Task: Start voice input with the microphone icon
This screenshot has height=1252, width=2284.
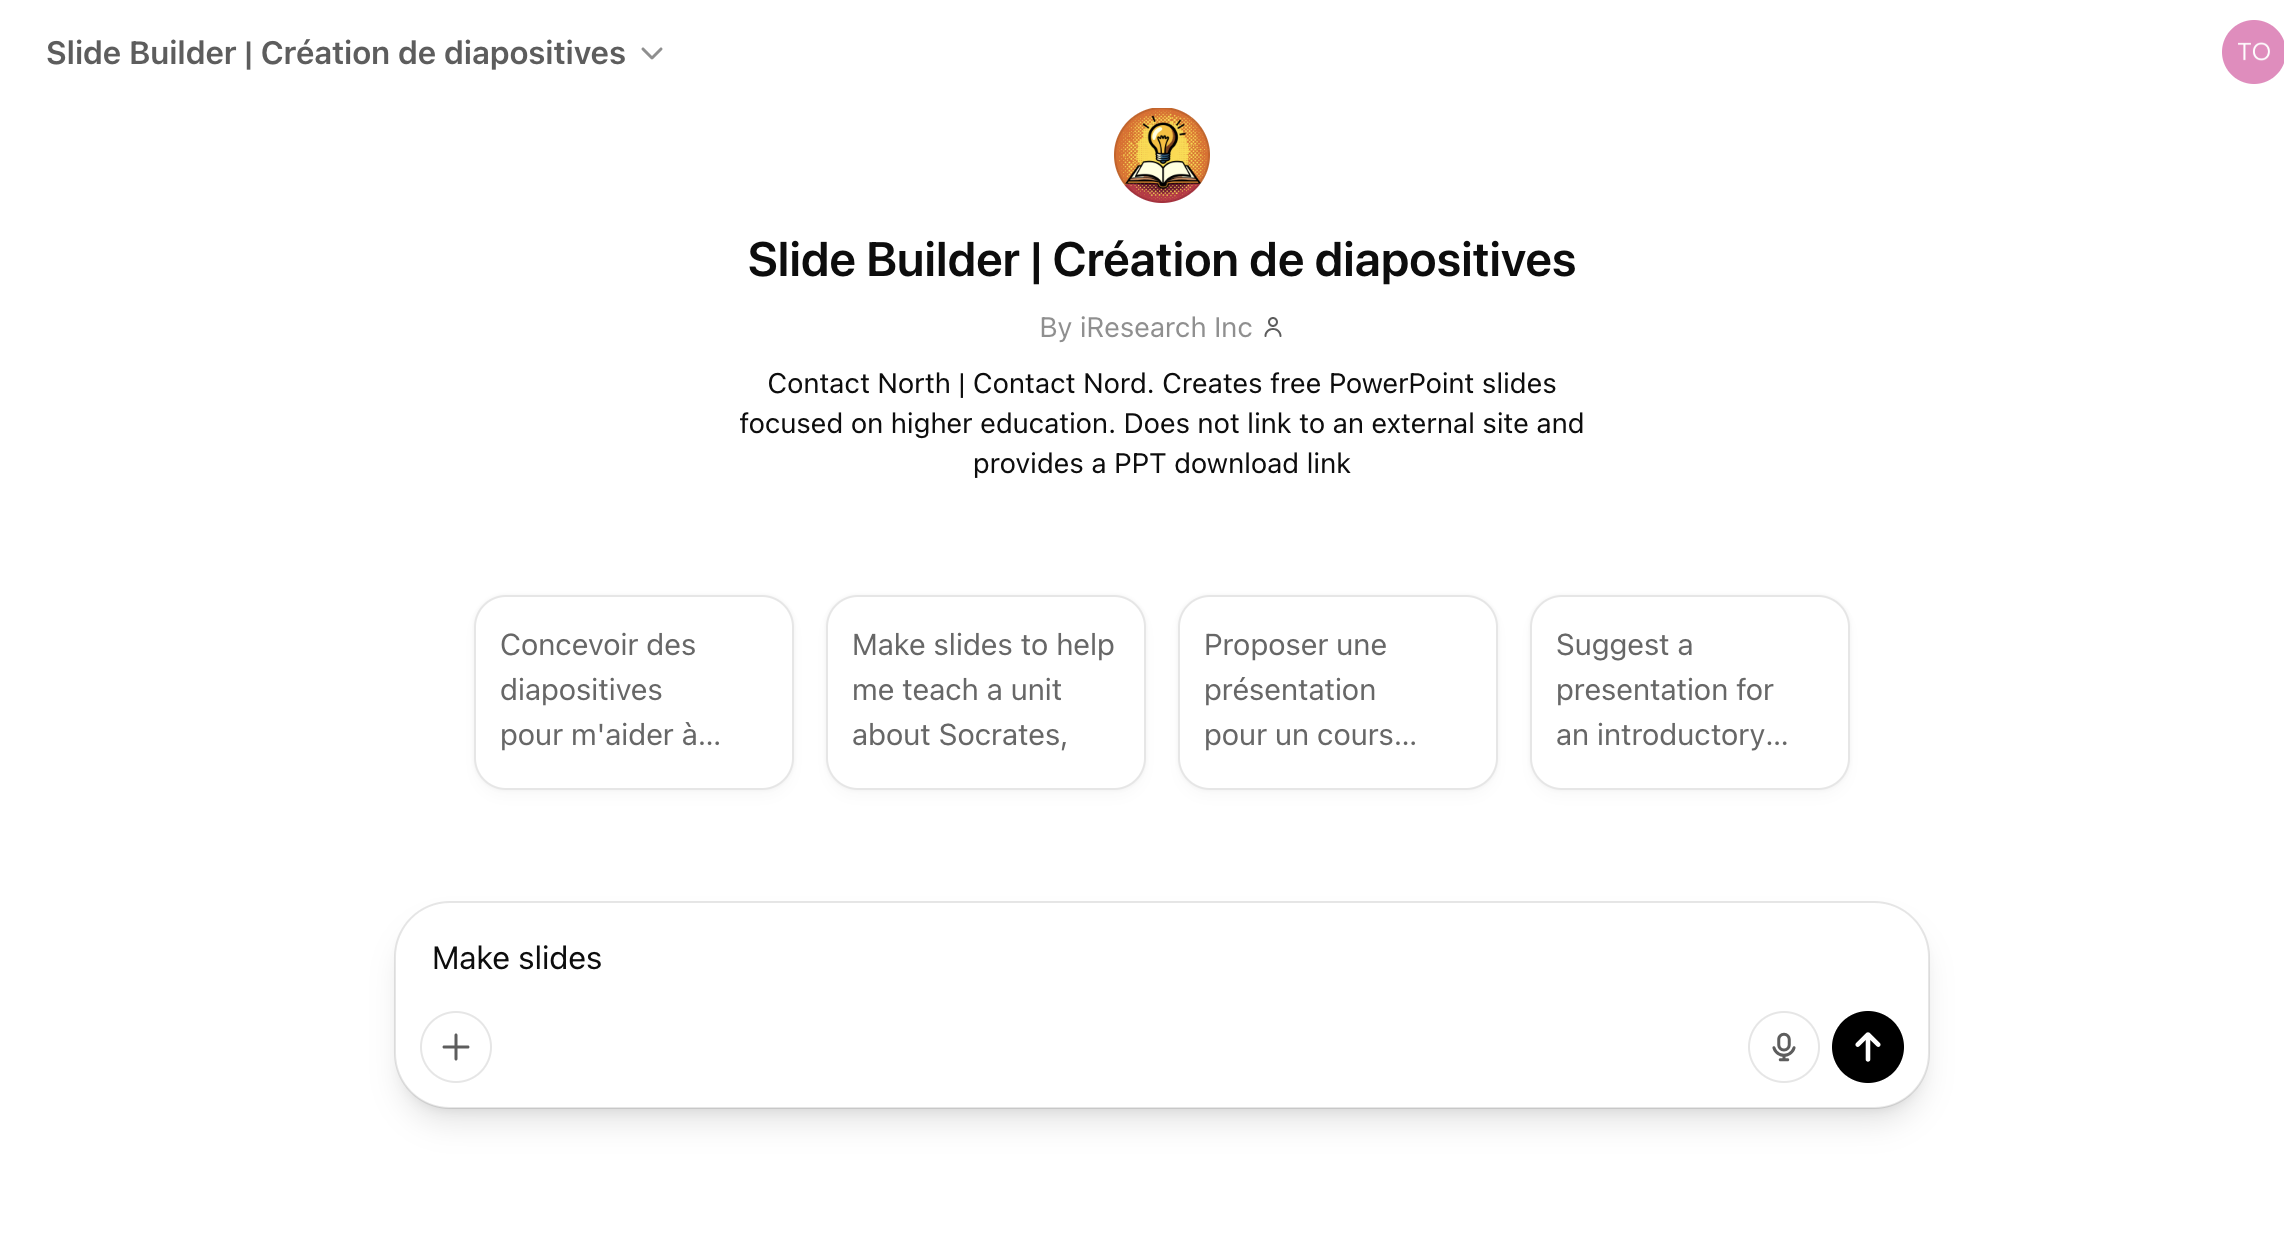Action: (1783, 1047)
